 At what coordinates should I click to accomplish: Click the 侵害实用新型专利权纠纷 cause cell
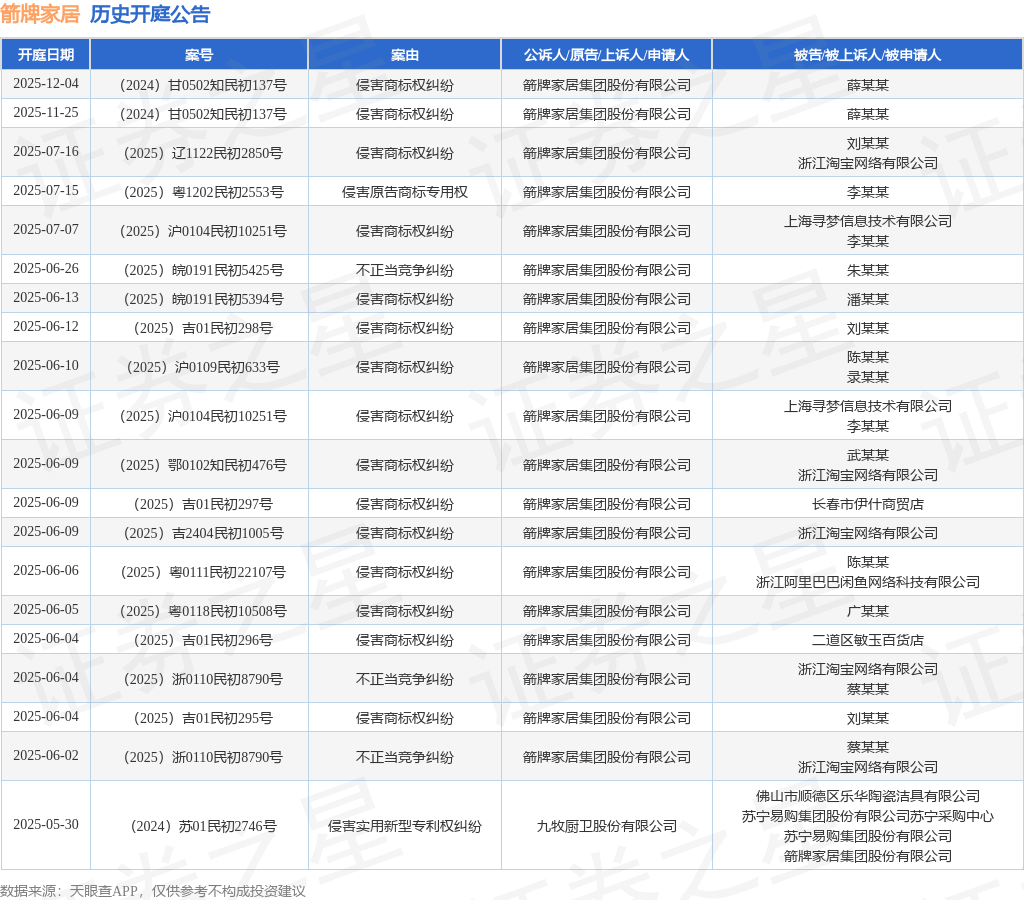(x=405, y=827)
